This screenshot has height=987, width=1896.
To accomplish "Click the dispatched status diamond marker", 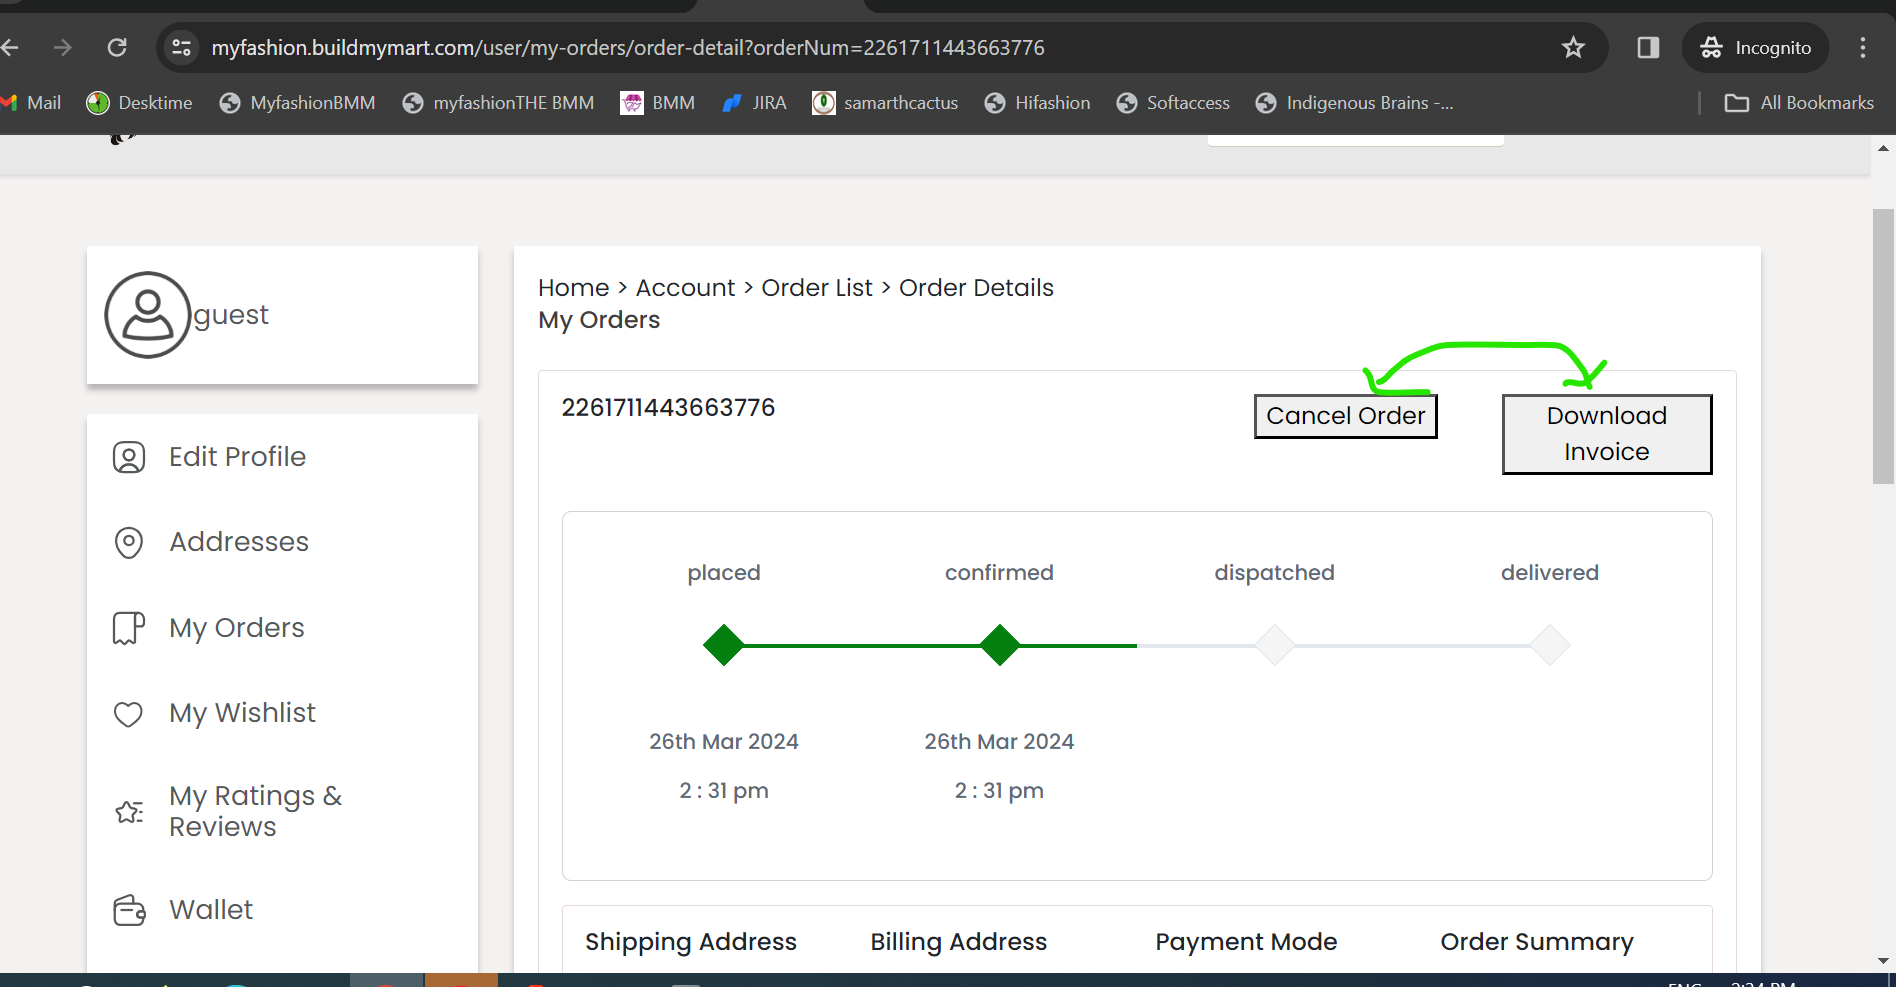I will (1275, 645).
